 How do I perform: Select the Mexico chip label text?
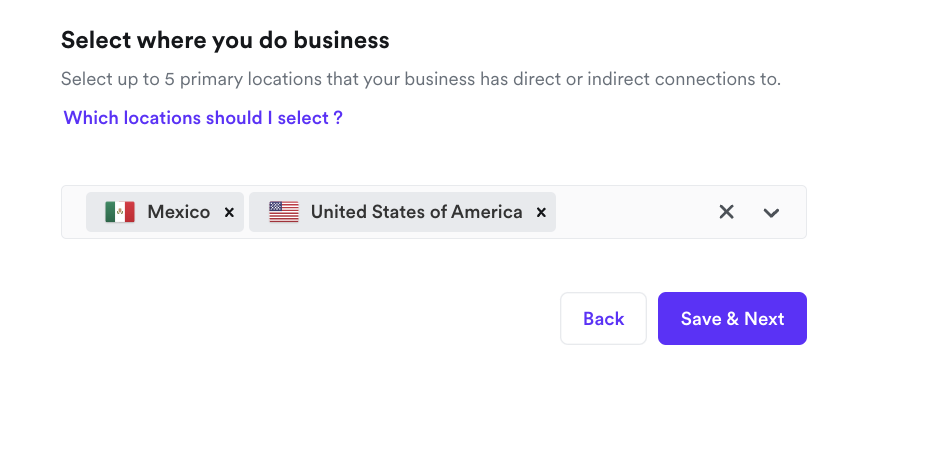click(178, 212)
